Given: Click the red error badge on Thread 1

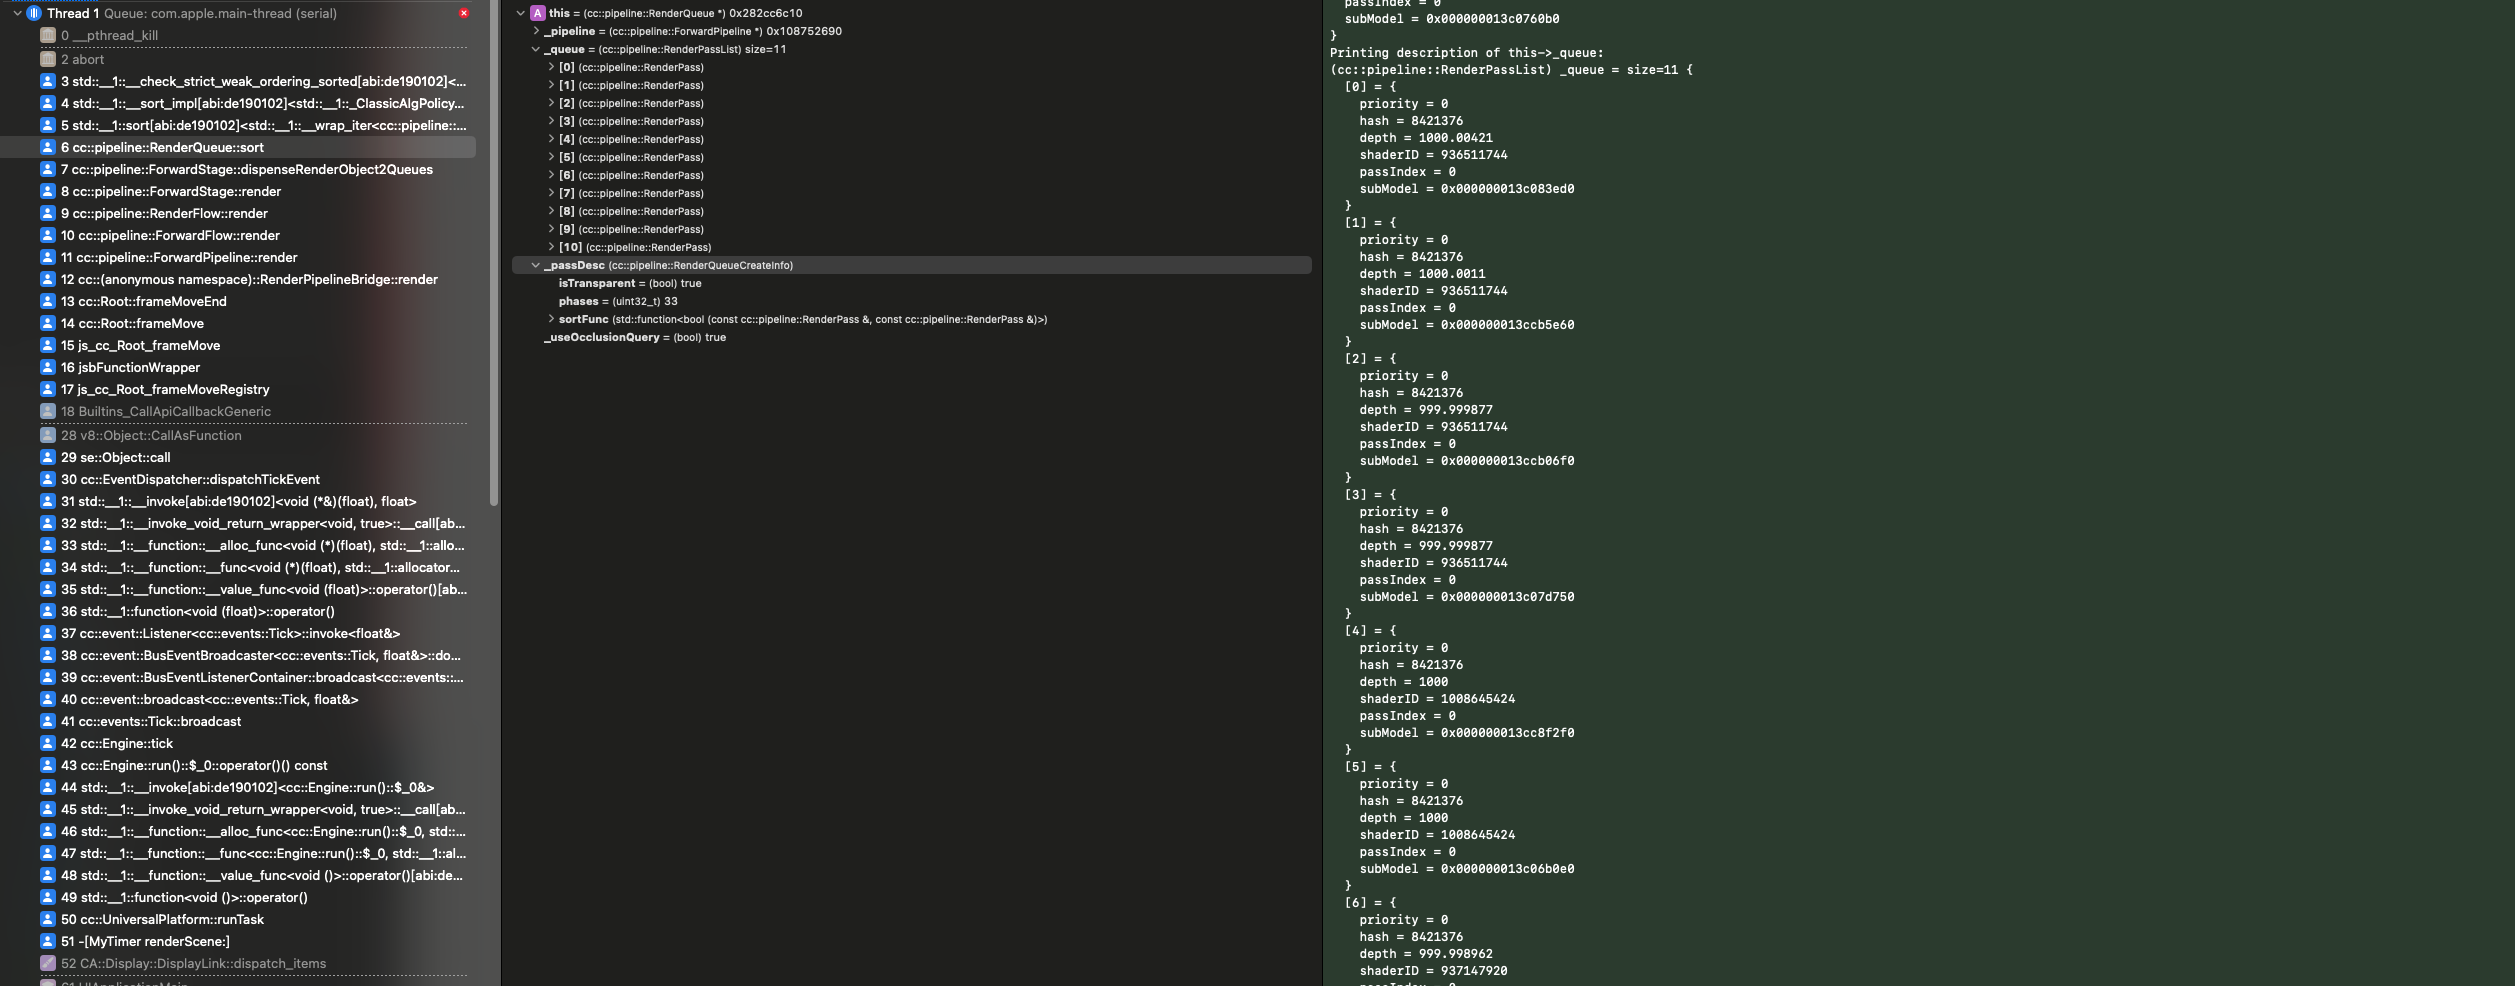Looking at the screenshot, I should pyautogui.click(x=464, y=13).
